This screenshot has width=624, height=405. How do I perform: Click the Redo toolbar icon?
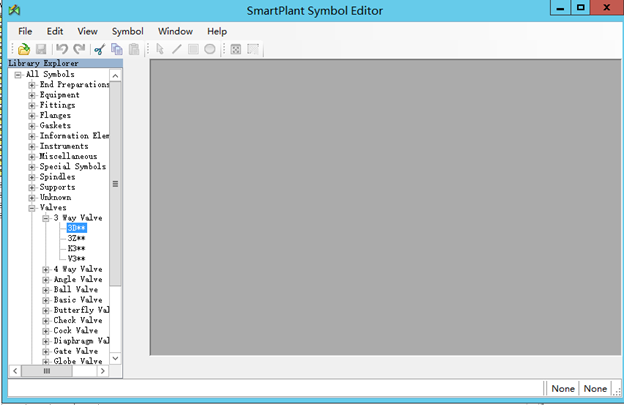[79, 49]
